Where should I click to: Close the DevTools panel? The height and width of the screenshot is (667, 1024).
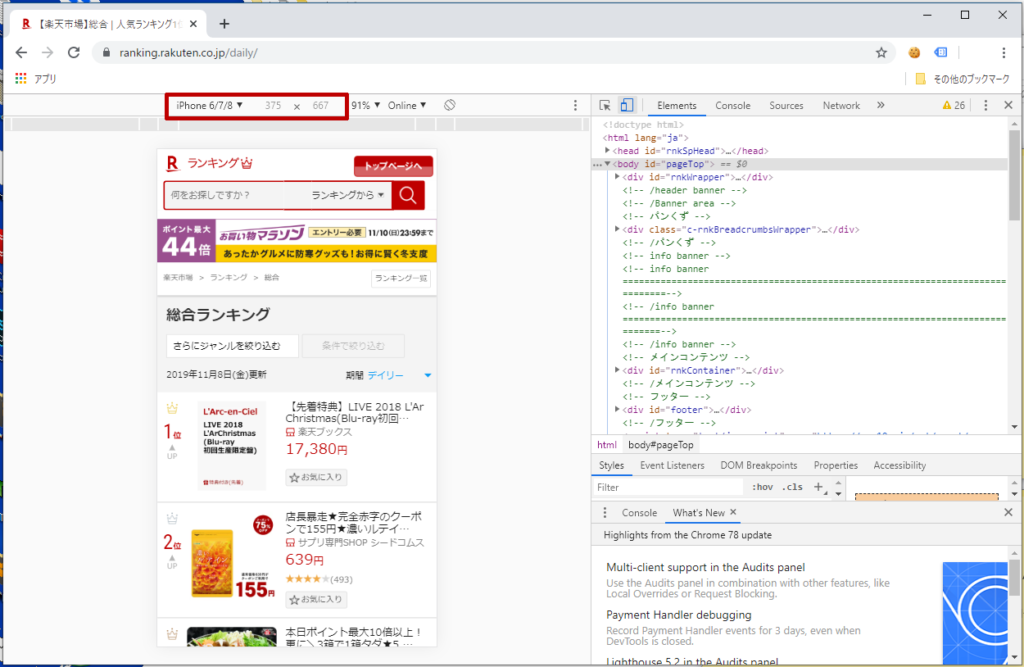tap(1008, 105)
